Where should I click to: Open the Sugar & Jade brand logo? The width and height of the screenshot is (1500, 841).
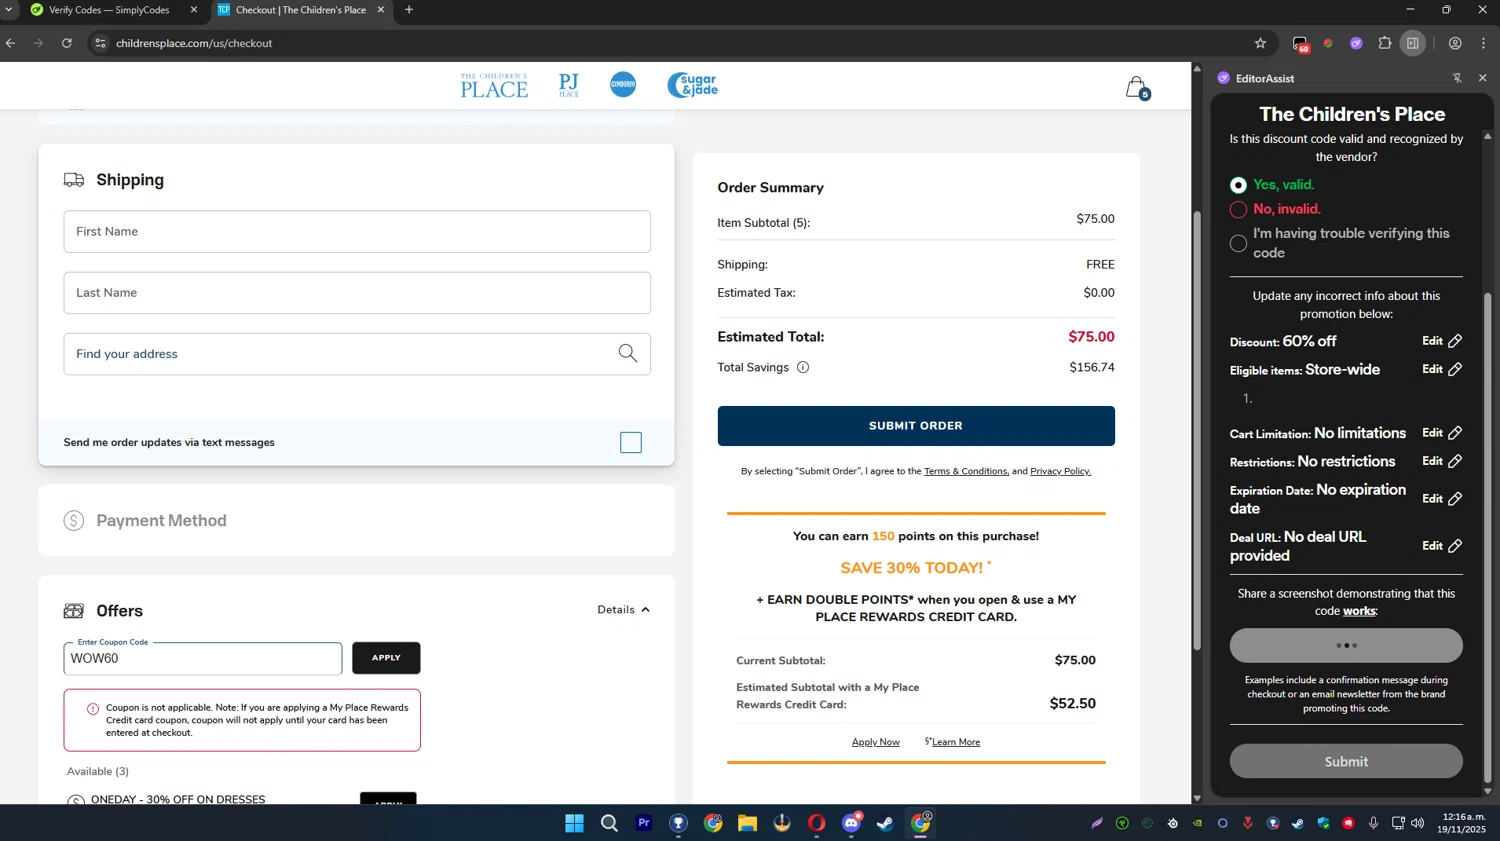click(x=692, y=85)
